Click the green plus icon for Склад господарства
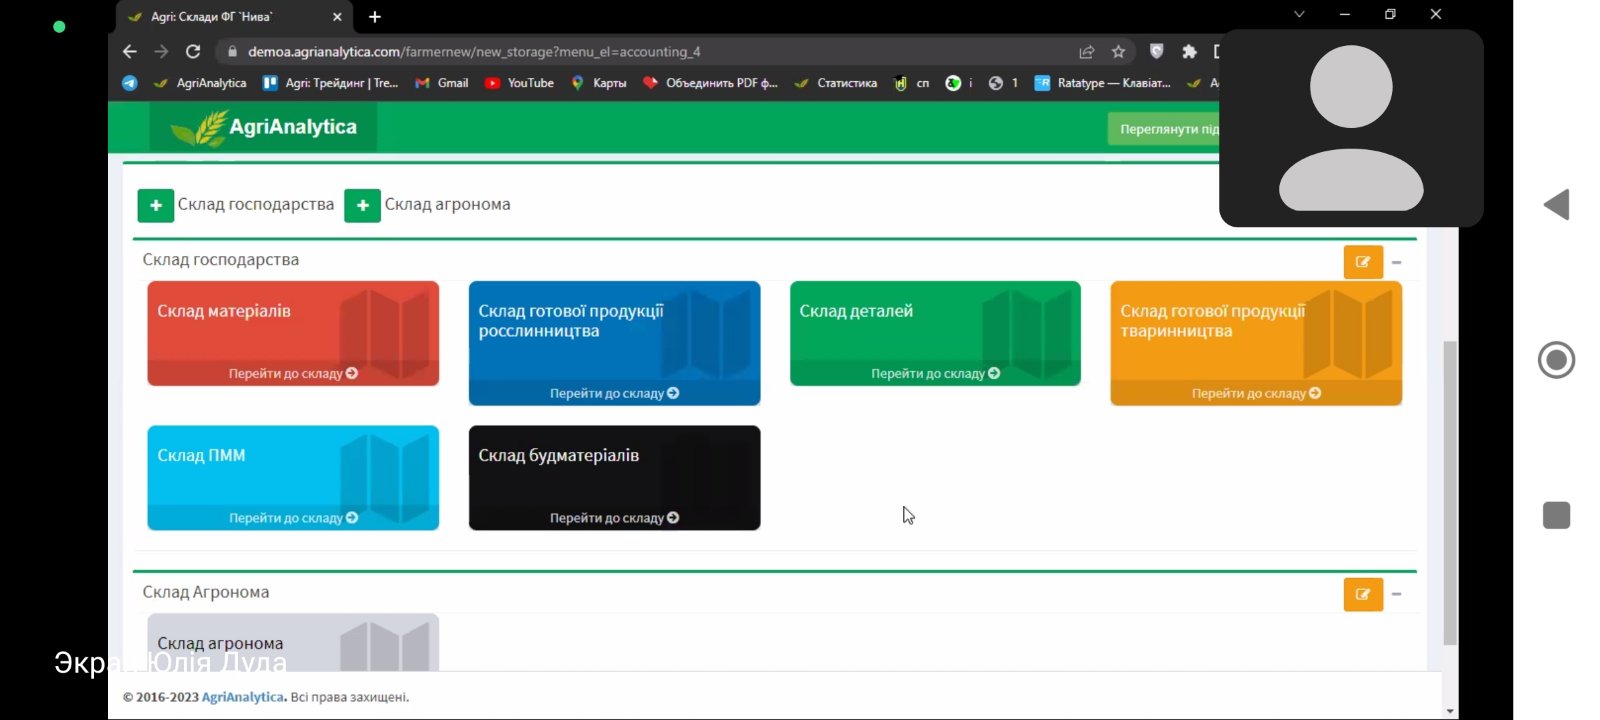Image resolution: width=1600 pixels, height=720 pixels. 155,205
